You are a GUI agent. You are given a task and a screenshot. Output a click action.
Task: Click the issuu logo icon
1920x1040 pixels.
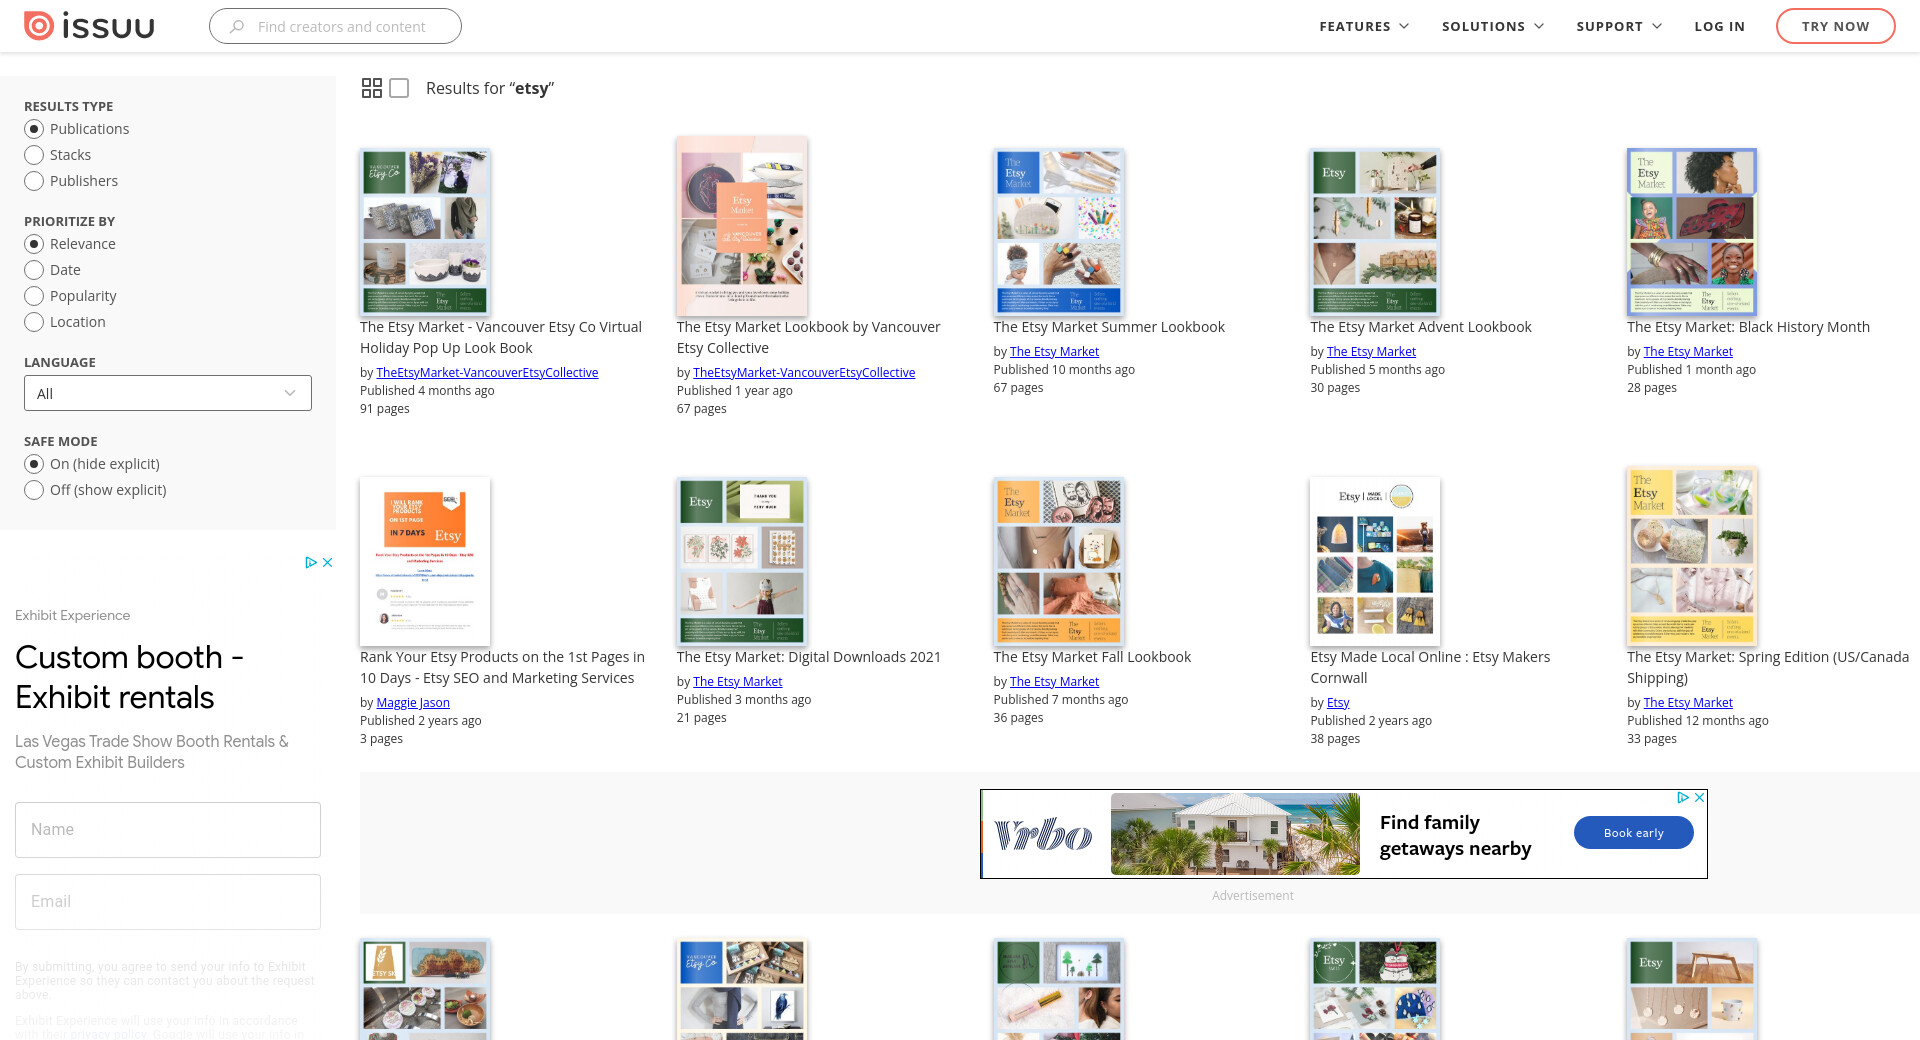tap(39, 26)
